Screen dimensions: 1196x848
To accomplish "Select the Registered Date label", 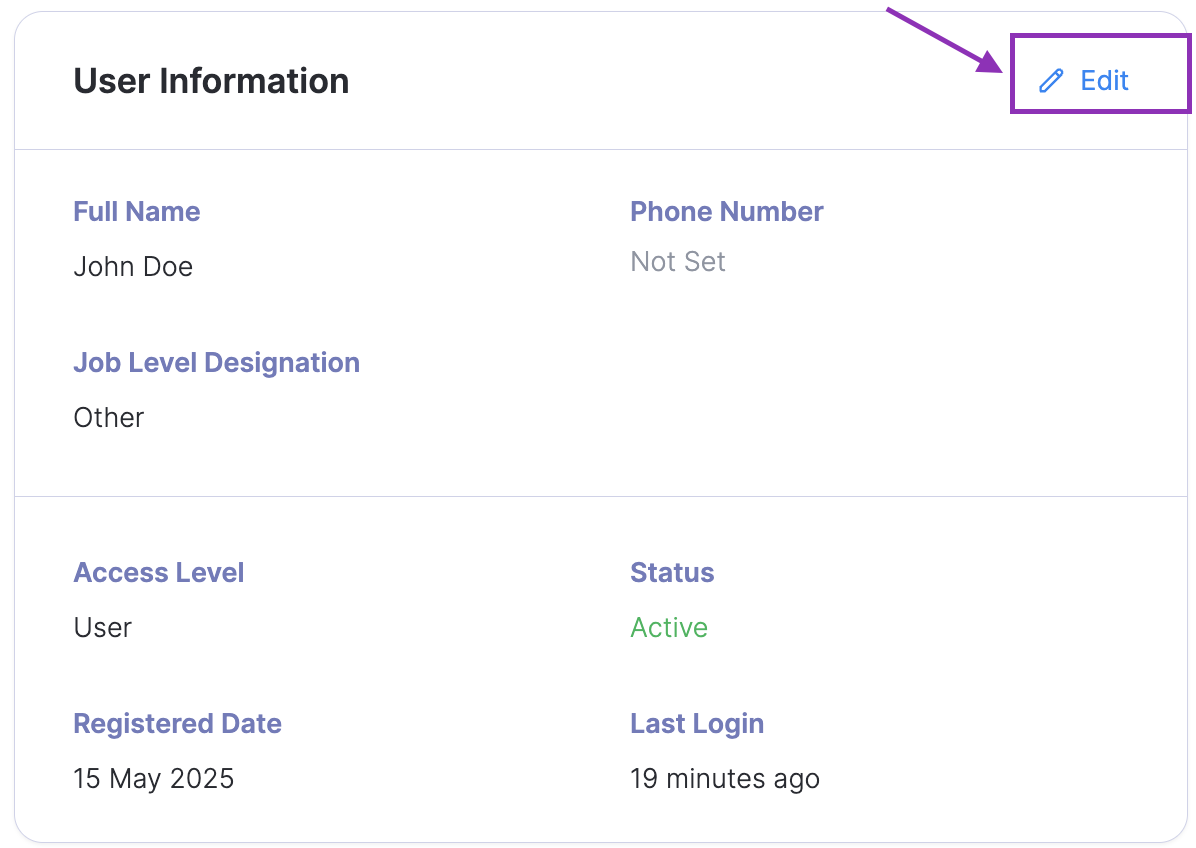I will 177,724.
